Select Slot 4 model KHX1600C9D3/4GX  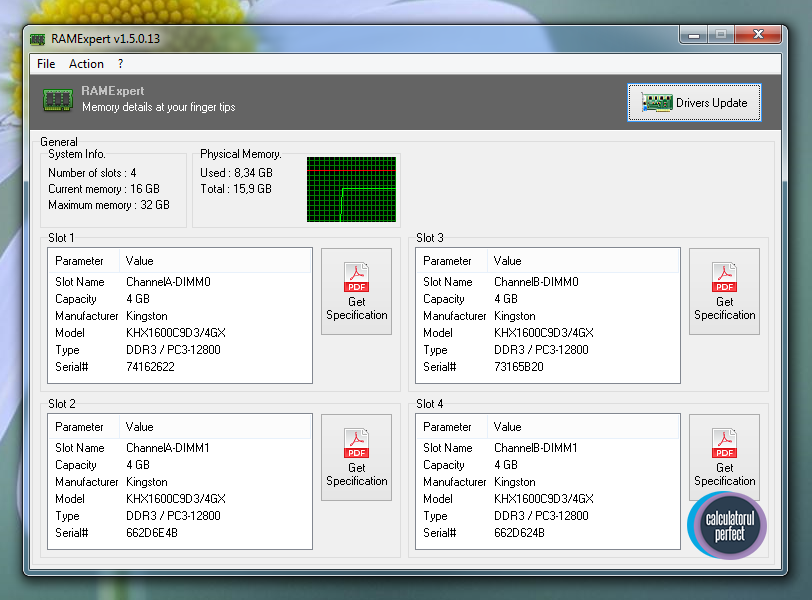coord(544,499)
